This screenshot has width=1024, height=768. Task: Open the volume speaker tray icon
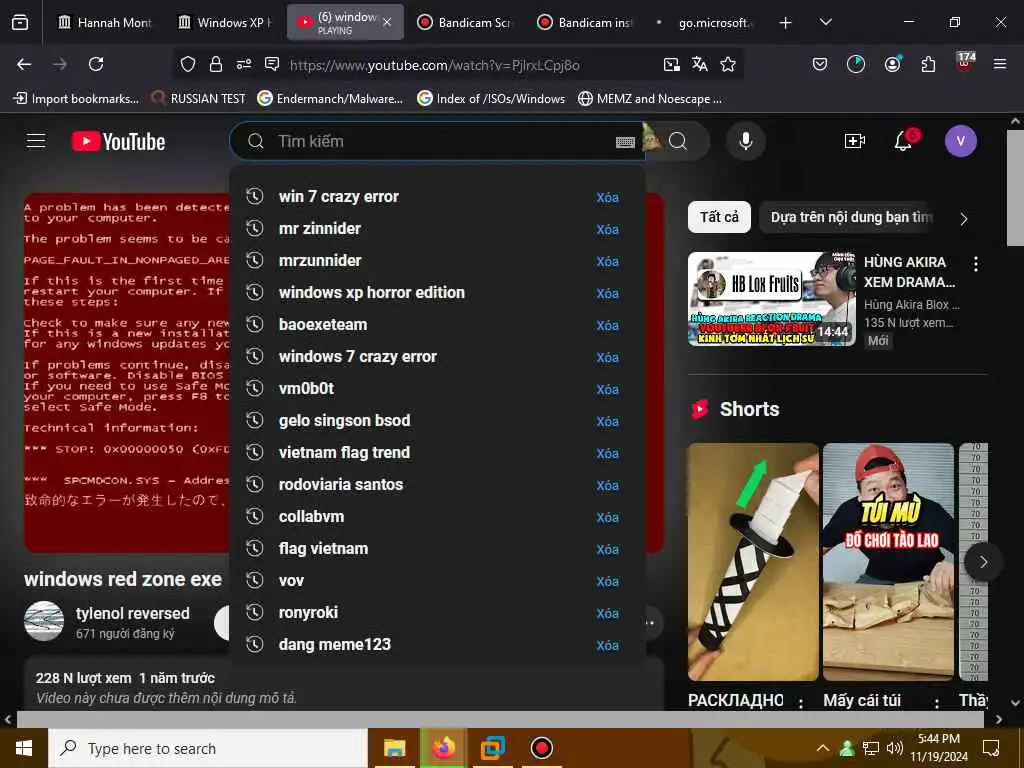click(895, 748)
